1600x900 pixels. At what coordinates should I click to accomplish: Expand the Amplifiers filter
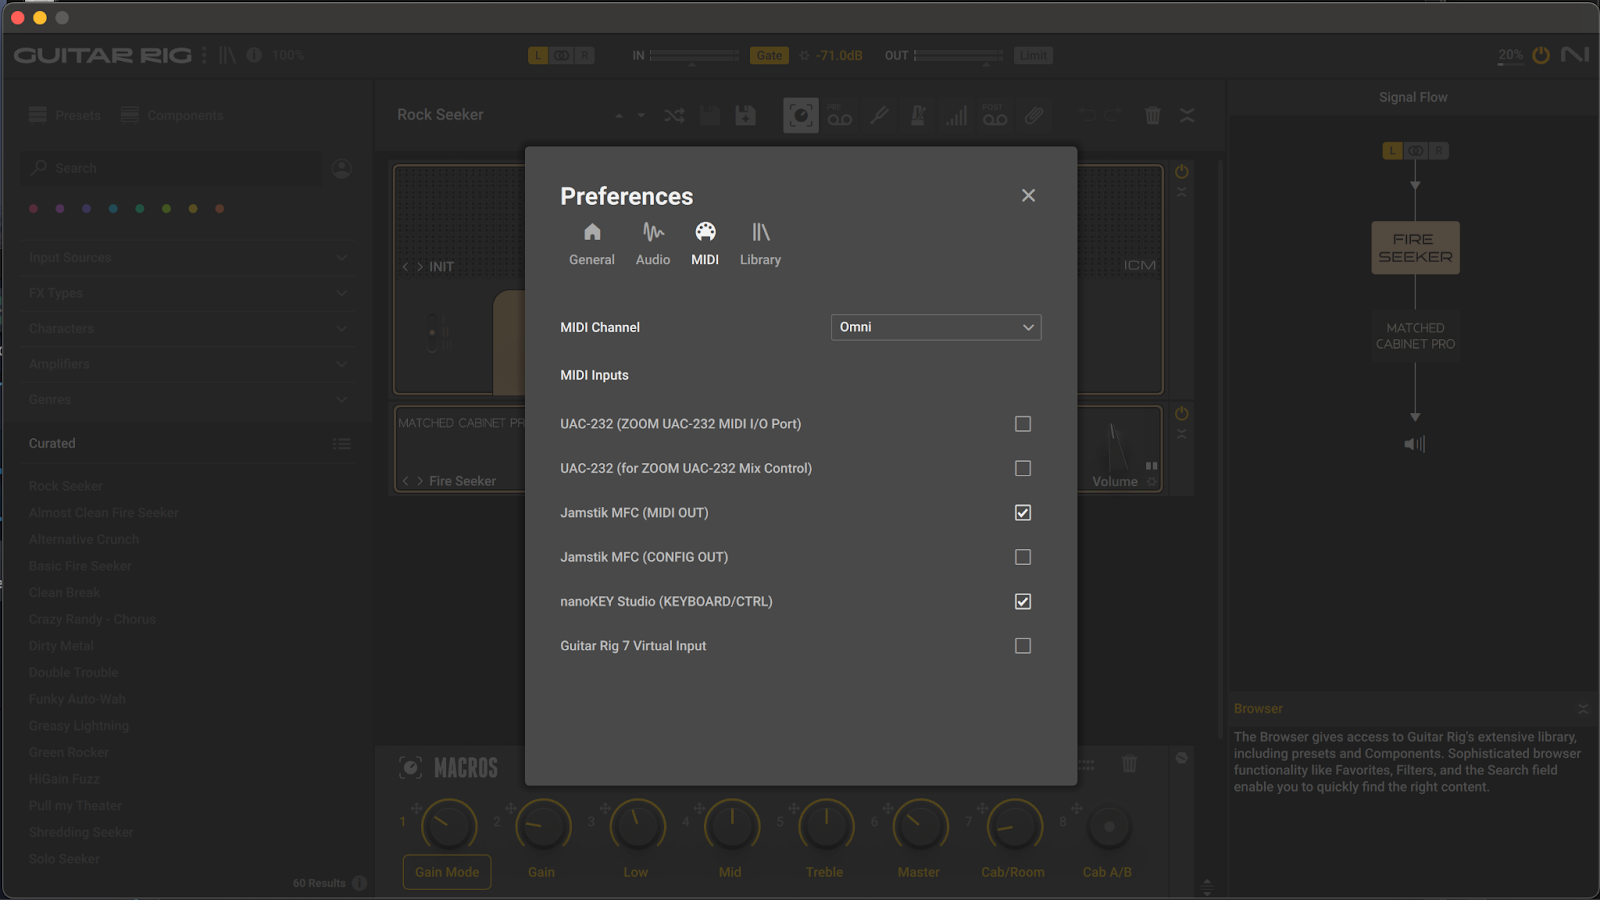(x=189, y=364)
